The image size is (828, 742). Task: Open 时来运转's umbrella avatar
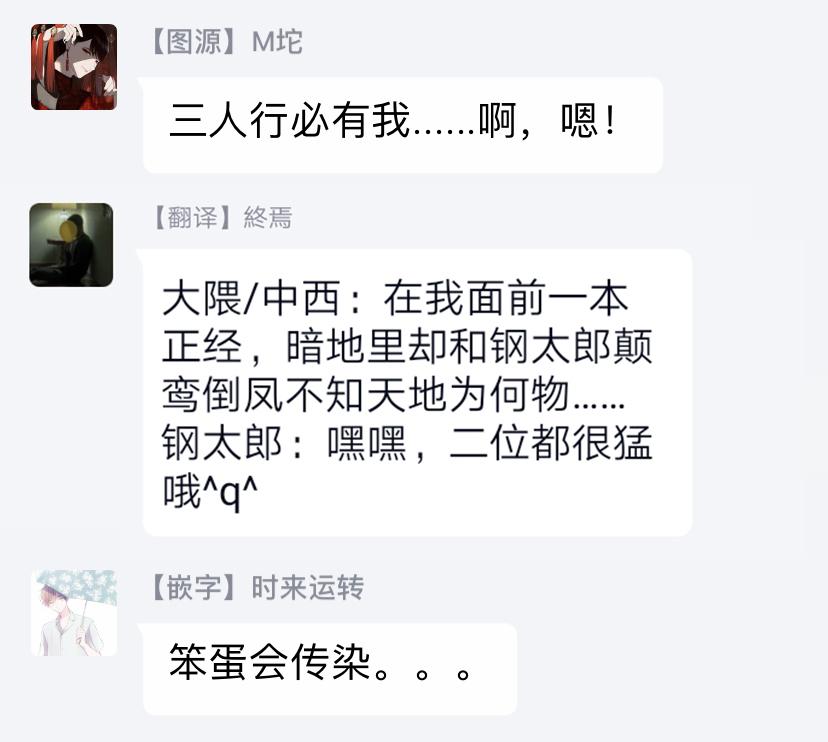click(74, 613)
